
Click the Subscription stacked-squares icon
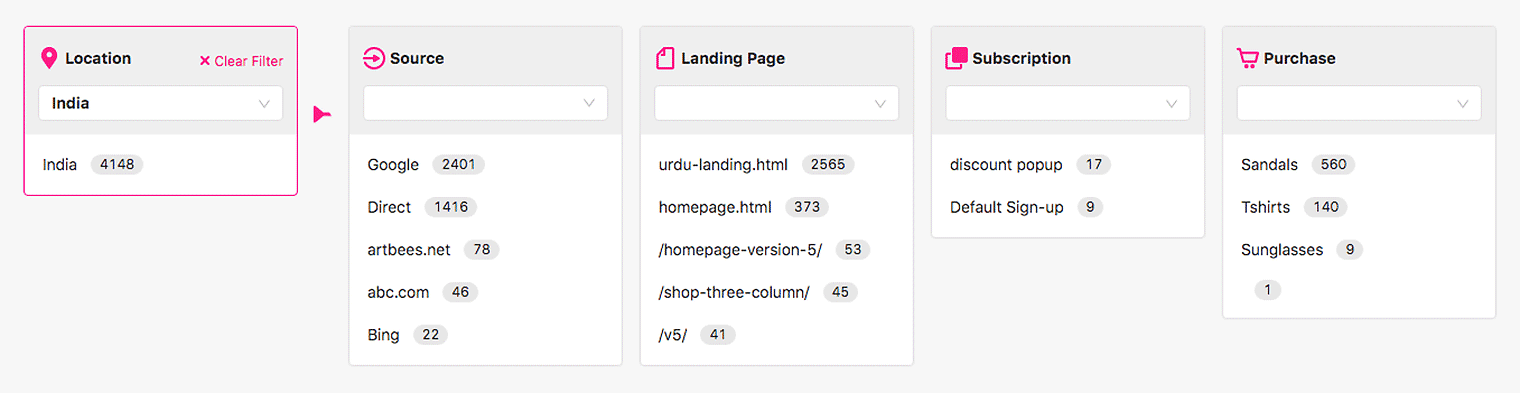tap(956, 59)
